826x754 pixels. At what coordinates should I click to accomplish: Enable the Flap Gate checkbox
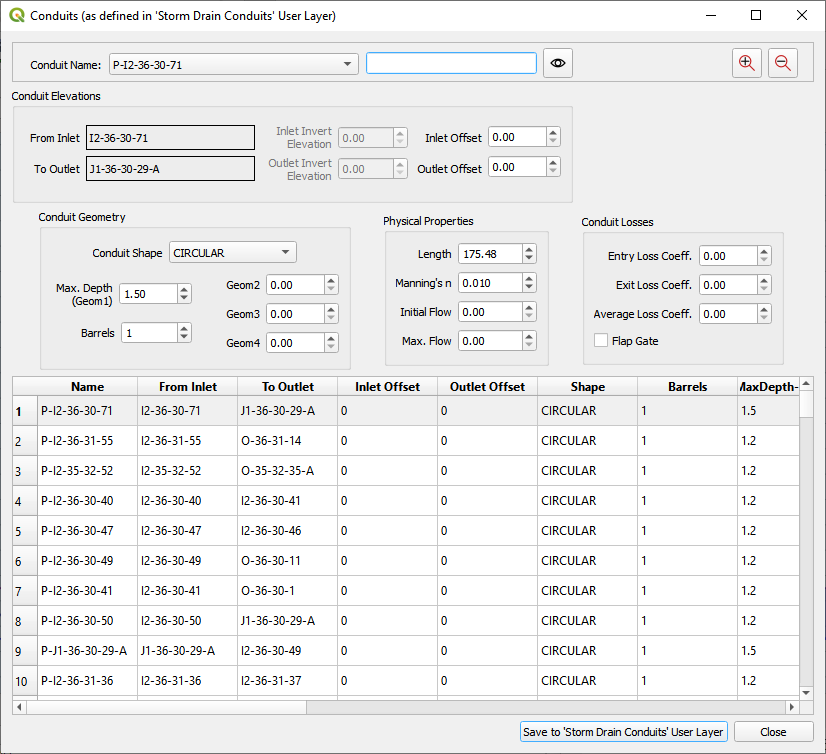(x=601, y=341)
